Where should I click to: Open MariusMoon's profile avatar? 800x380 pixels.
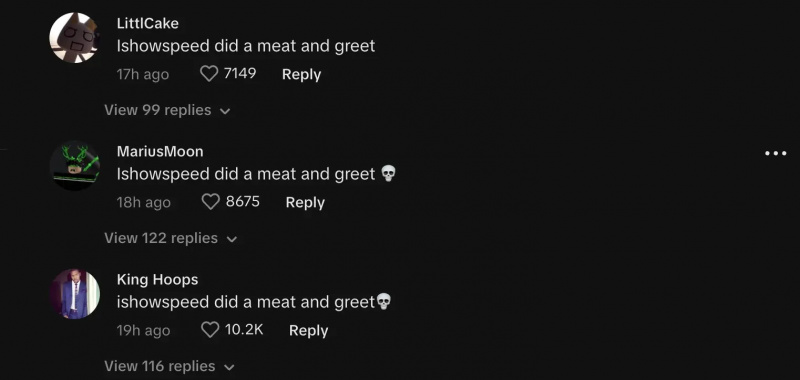tap(74, 166)
